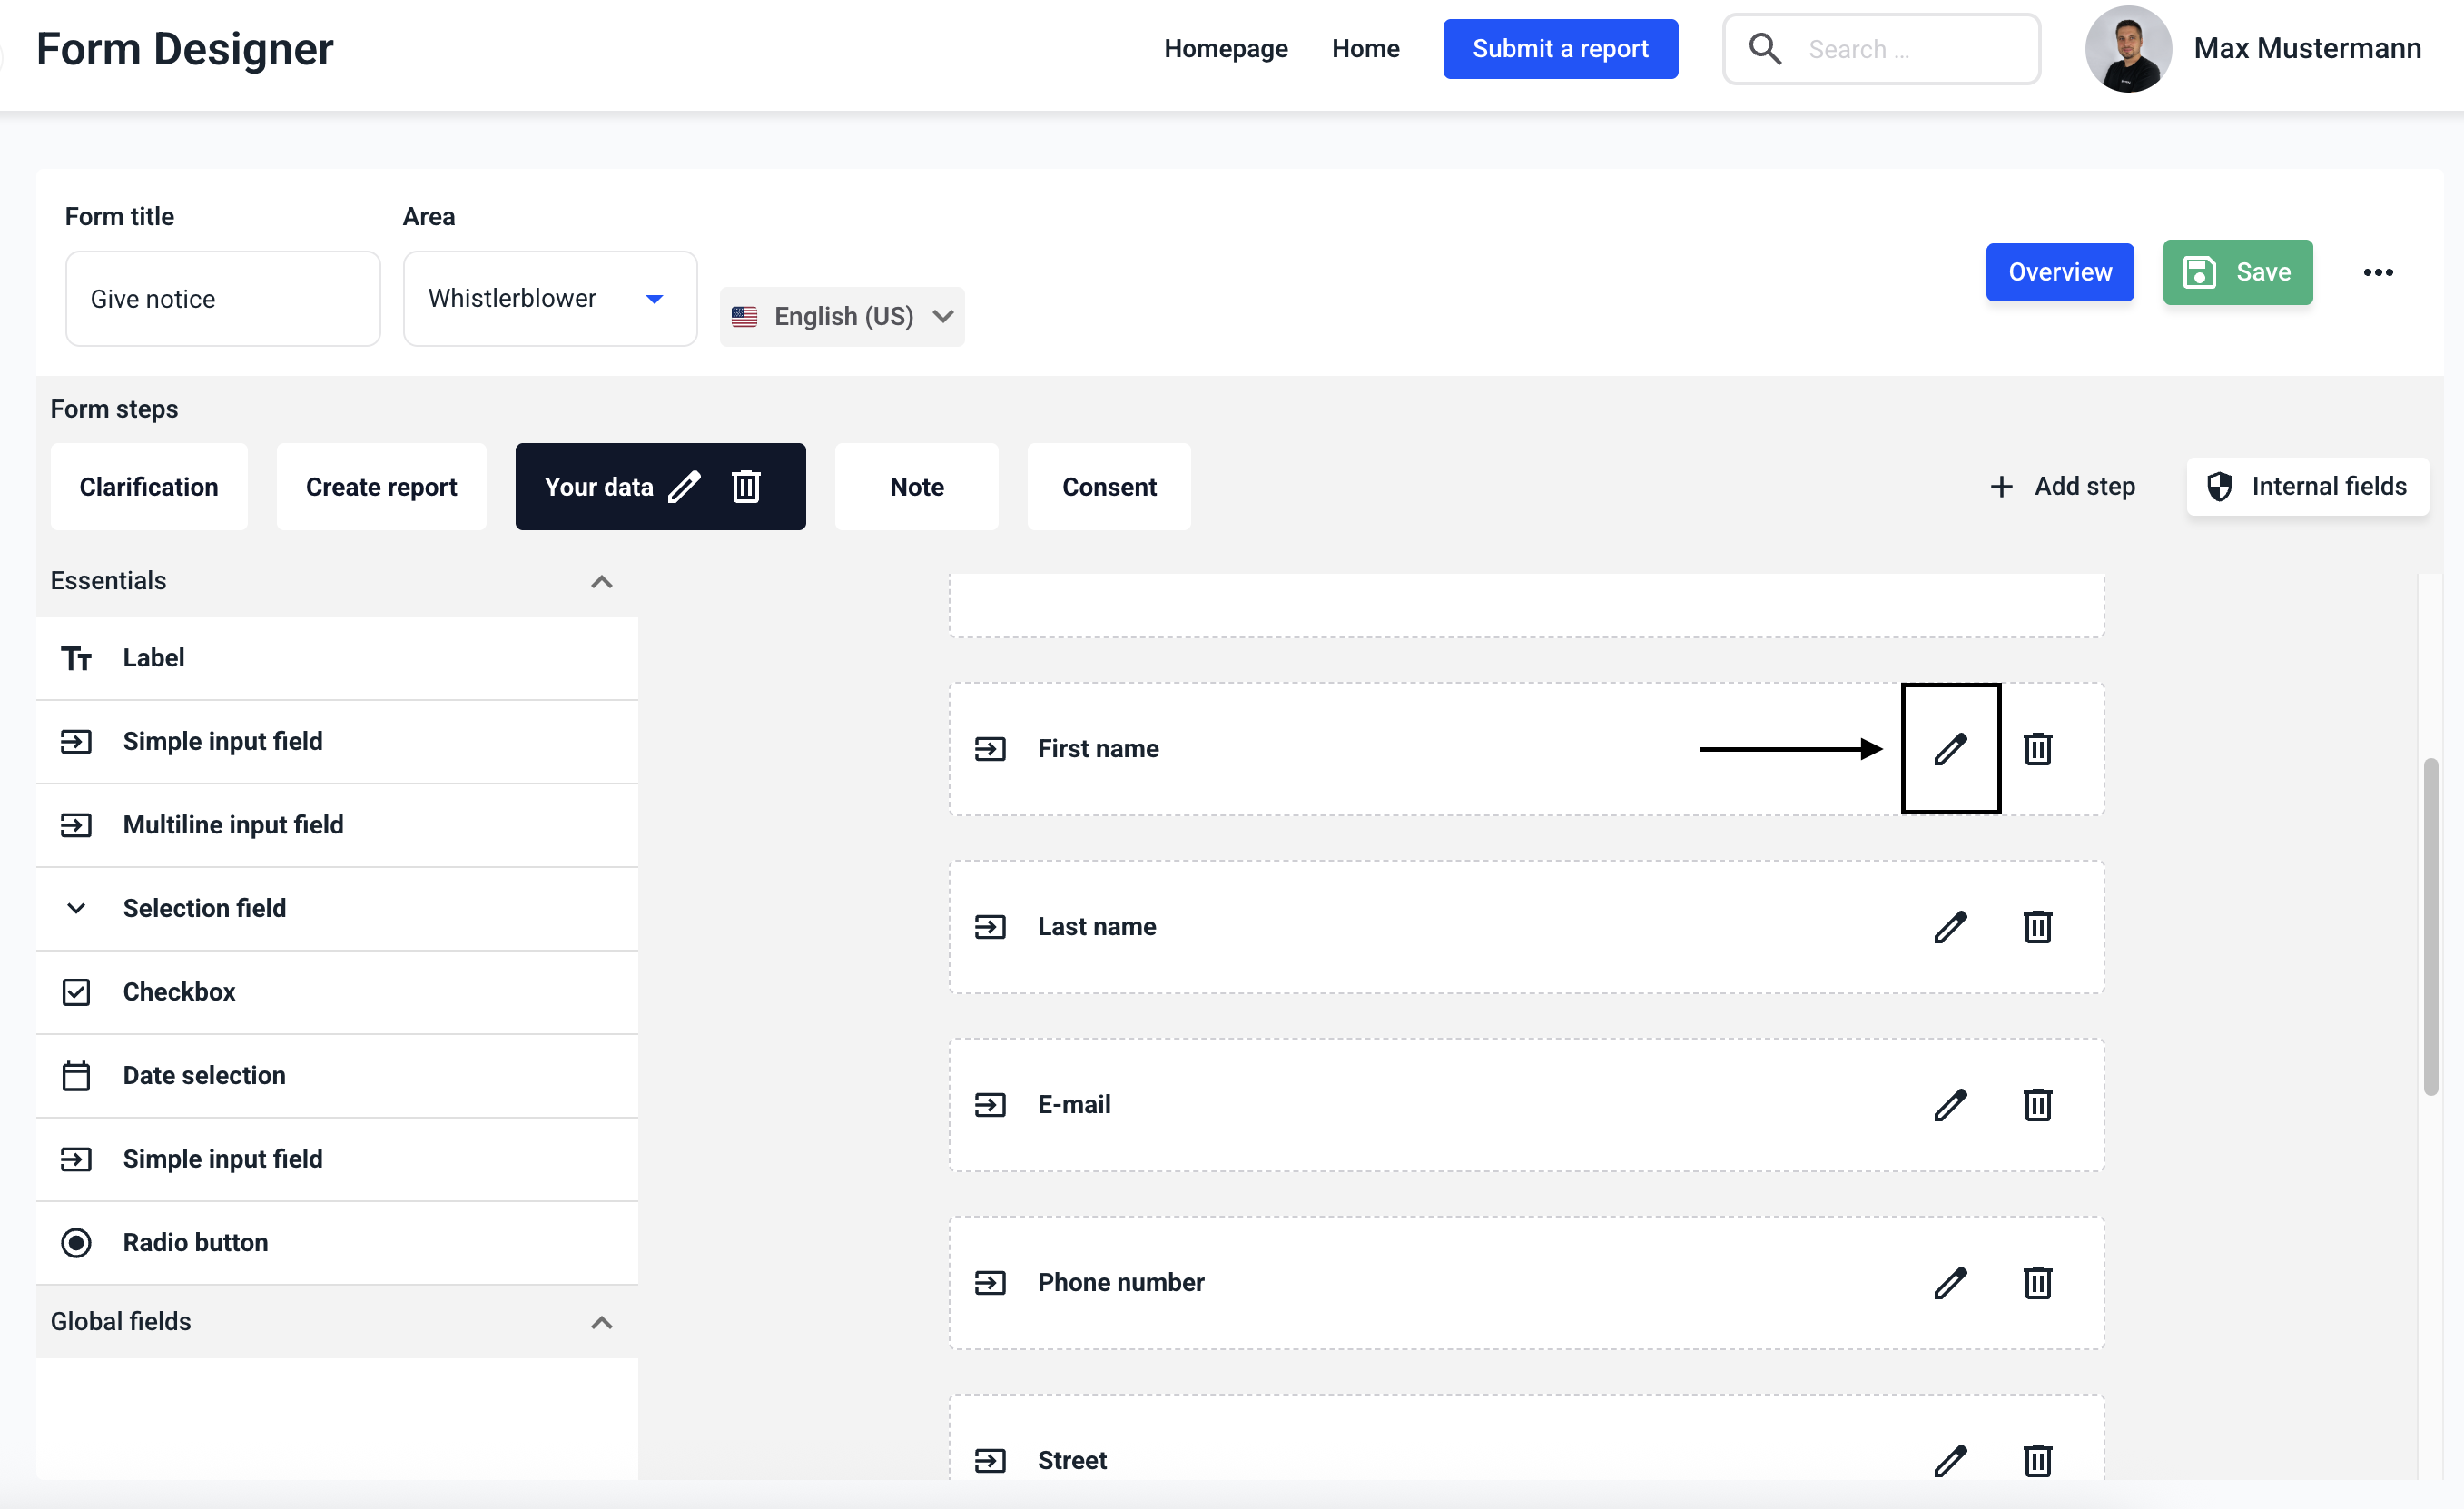Collapse the Essentials section
Image resolution: width=2464 pixels, height=1509 pixels.
[601, 582]
